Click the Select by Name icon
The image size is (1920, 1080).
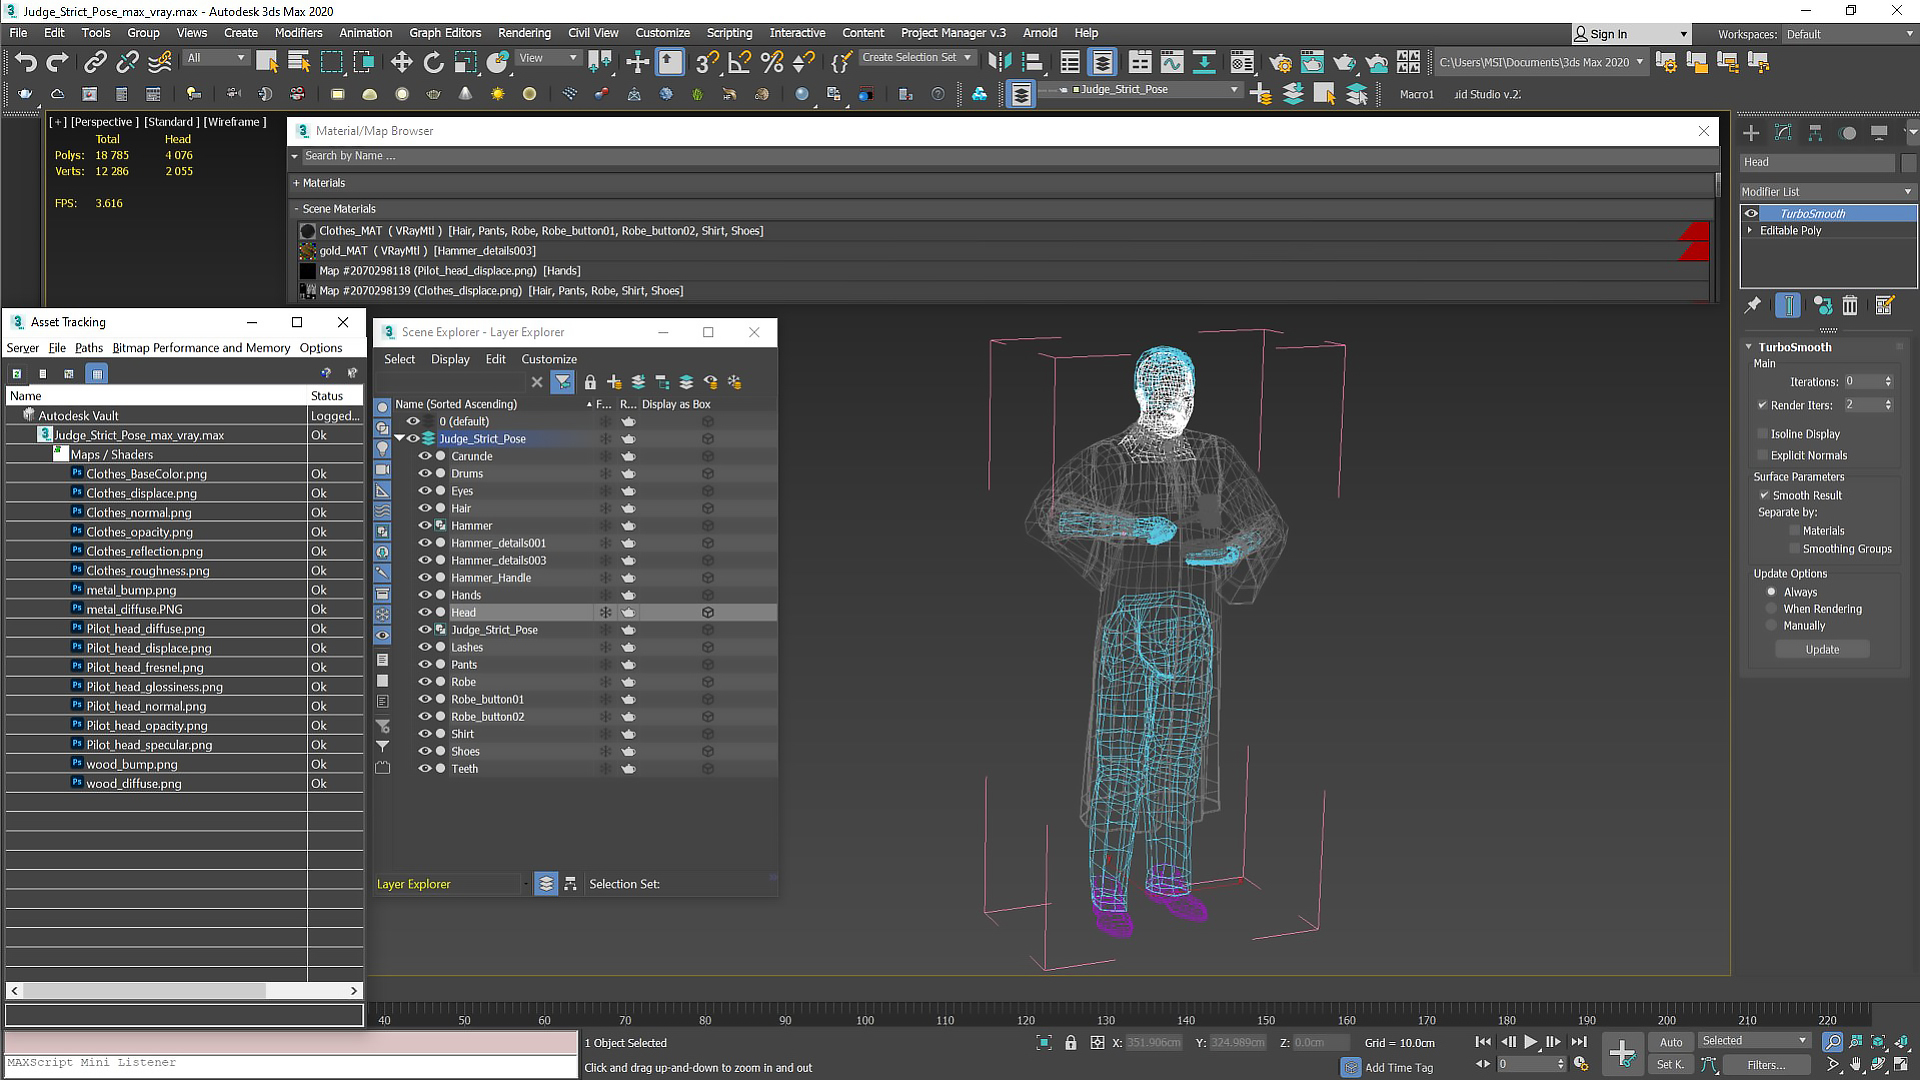click(299, 62)
